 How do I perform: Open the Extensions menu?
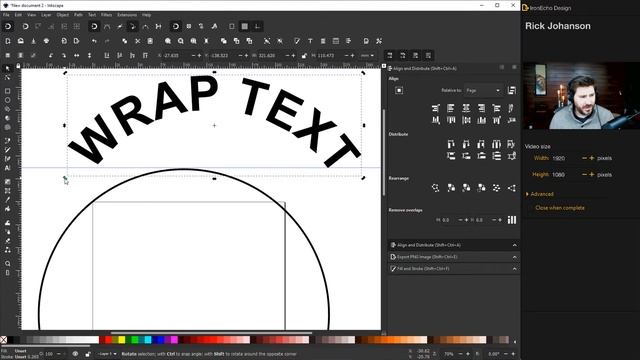click(x=127, y=15)
